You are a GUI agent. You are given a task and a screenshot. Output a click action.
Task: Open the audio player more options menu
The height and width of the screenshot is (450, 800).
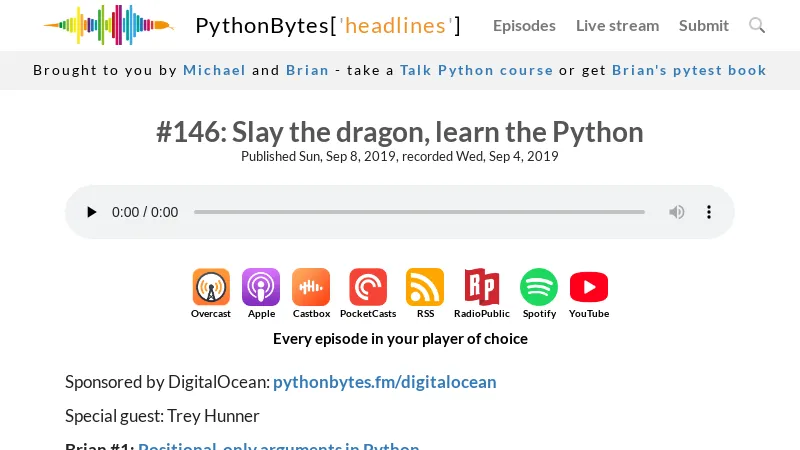pos(709,212)
